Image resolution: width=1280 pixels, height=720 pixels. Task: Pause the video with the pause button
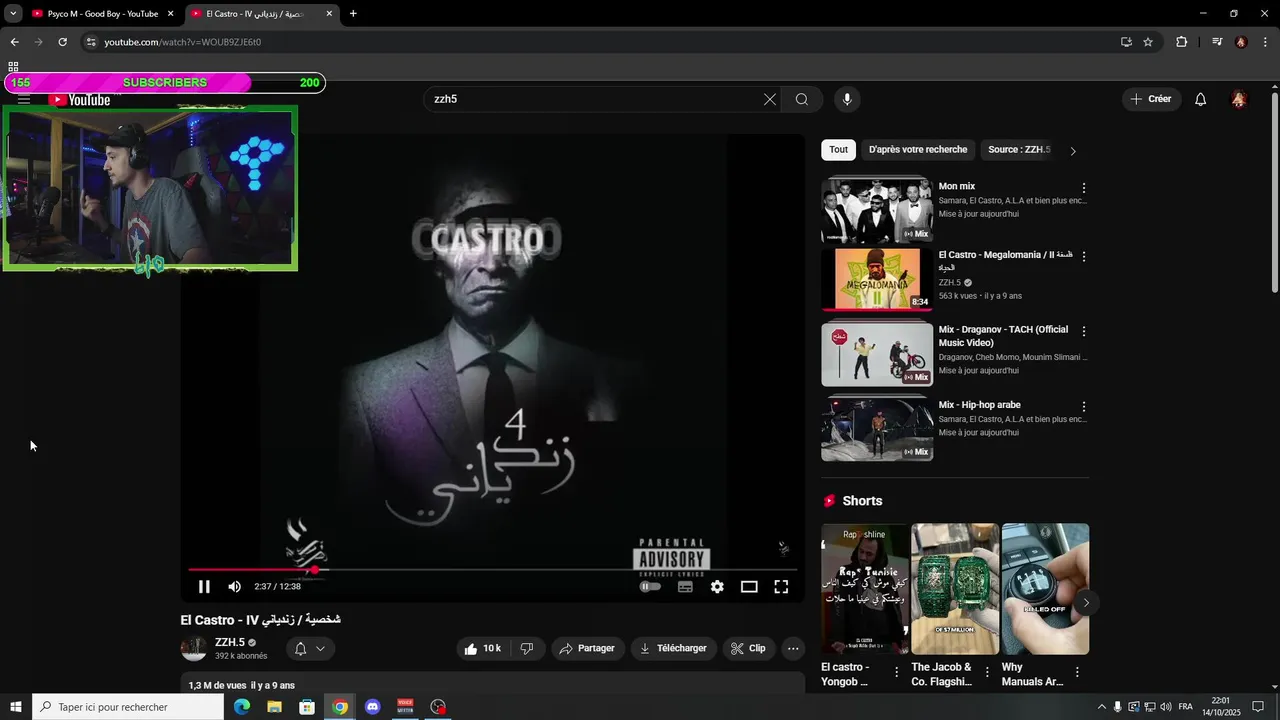click(204, 587)
